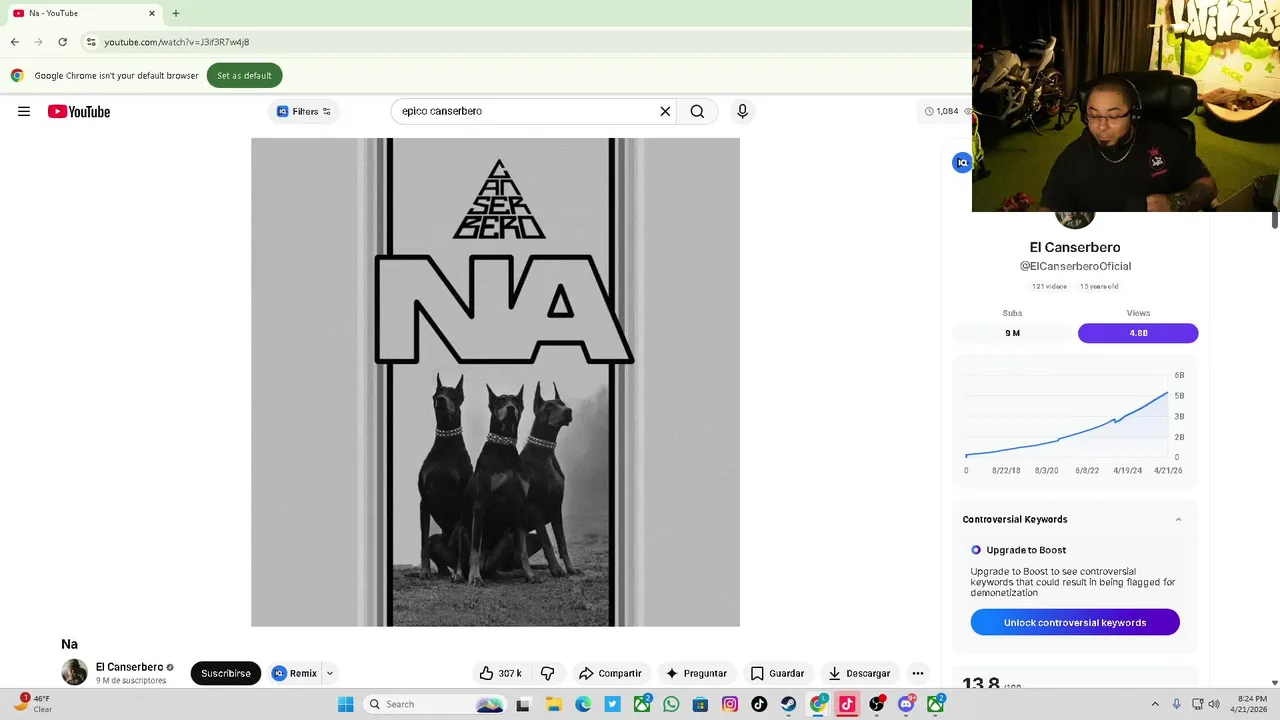The height and width of the screenshot is (720, 1280).
Task: Open the YouTube hamburger guide menu
Action: tap(24, 111)
